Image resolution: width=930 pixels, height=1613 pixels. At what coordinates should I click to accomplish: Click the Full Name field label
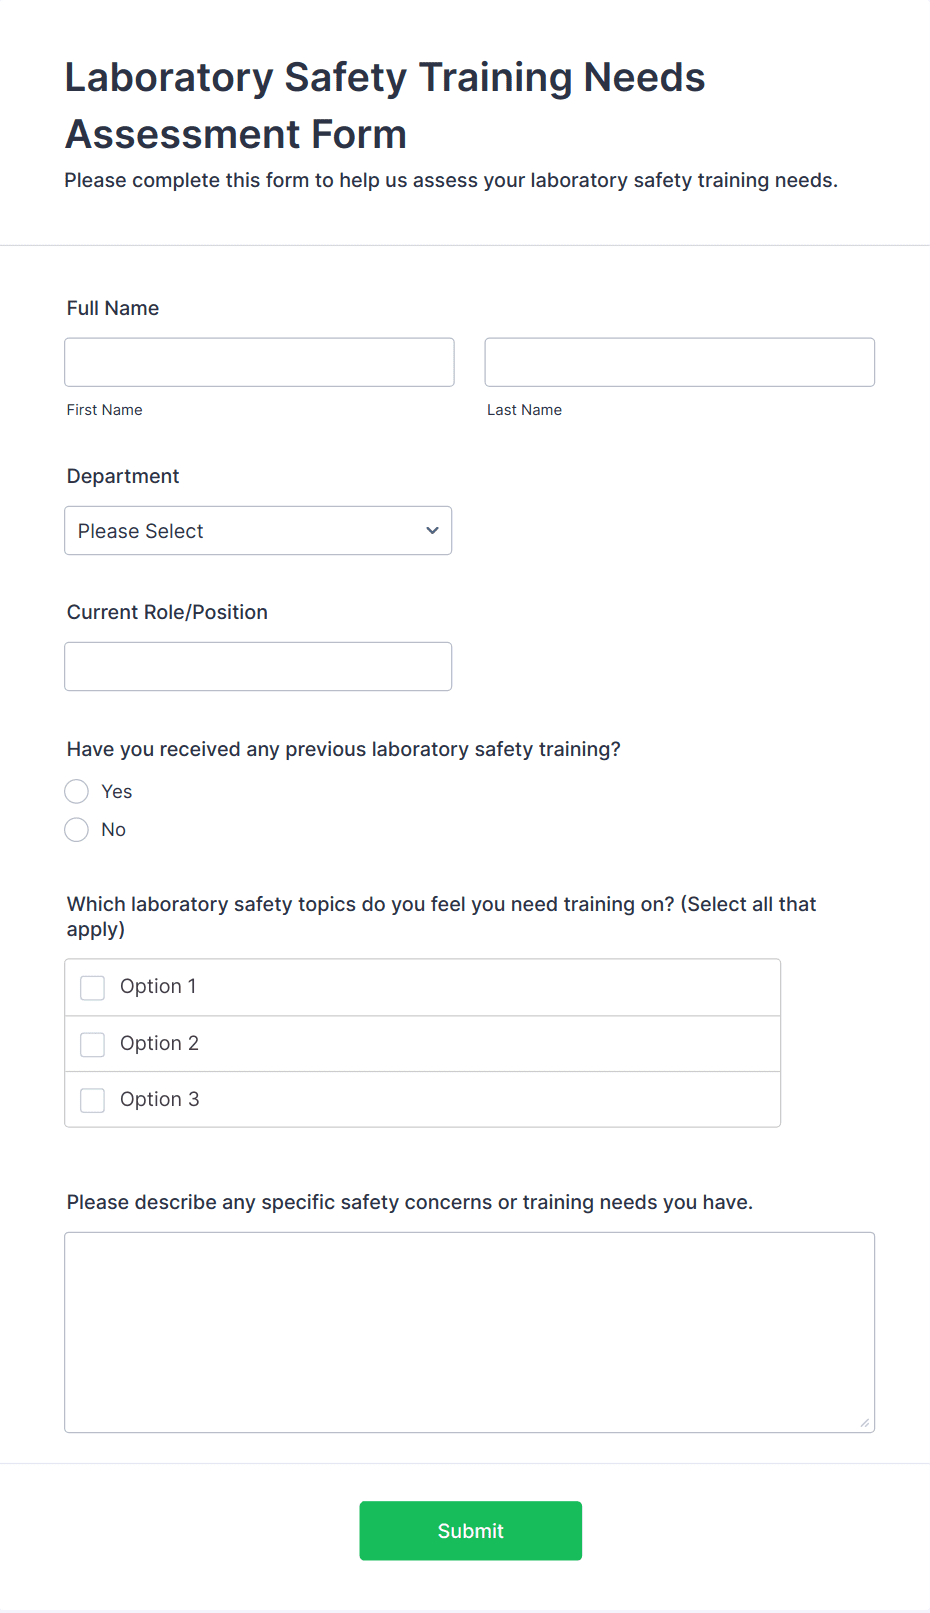[113, 308]
